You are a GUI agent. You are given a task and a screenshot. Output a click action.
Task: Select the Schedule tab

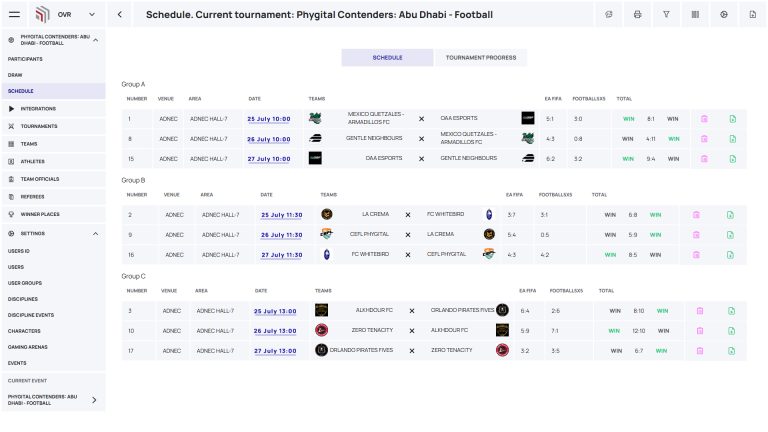tap(387, 57)
